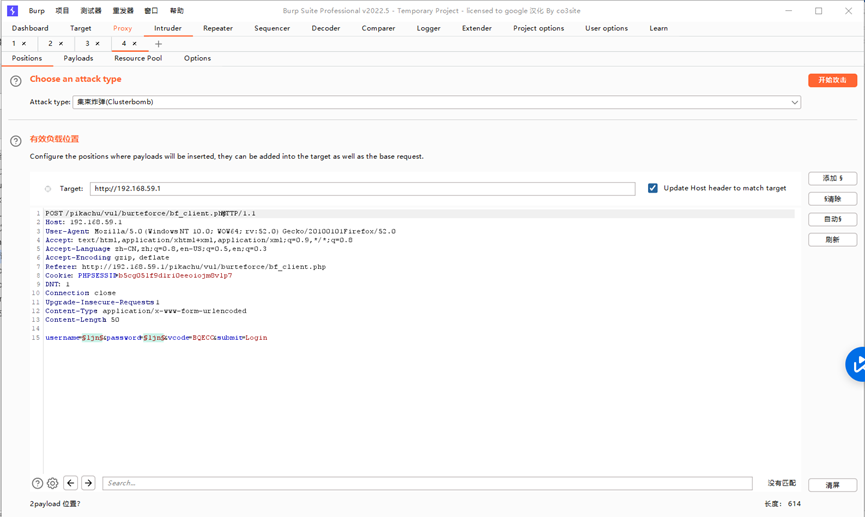Open the 帮助 menu
The image size is (865, 517).
177,10
